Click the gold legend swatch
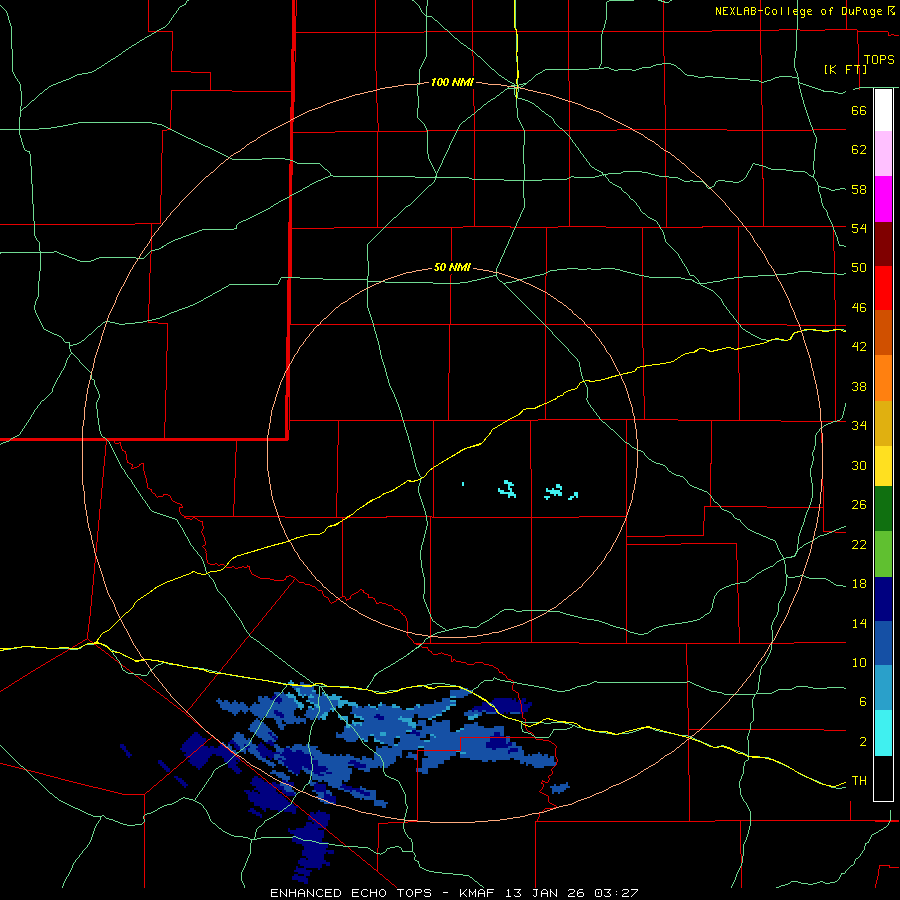 click(x=883, y=424)
